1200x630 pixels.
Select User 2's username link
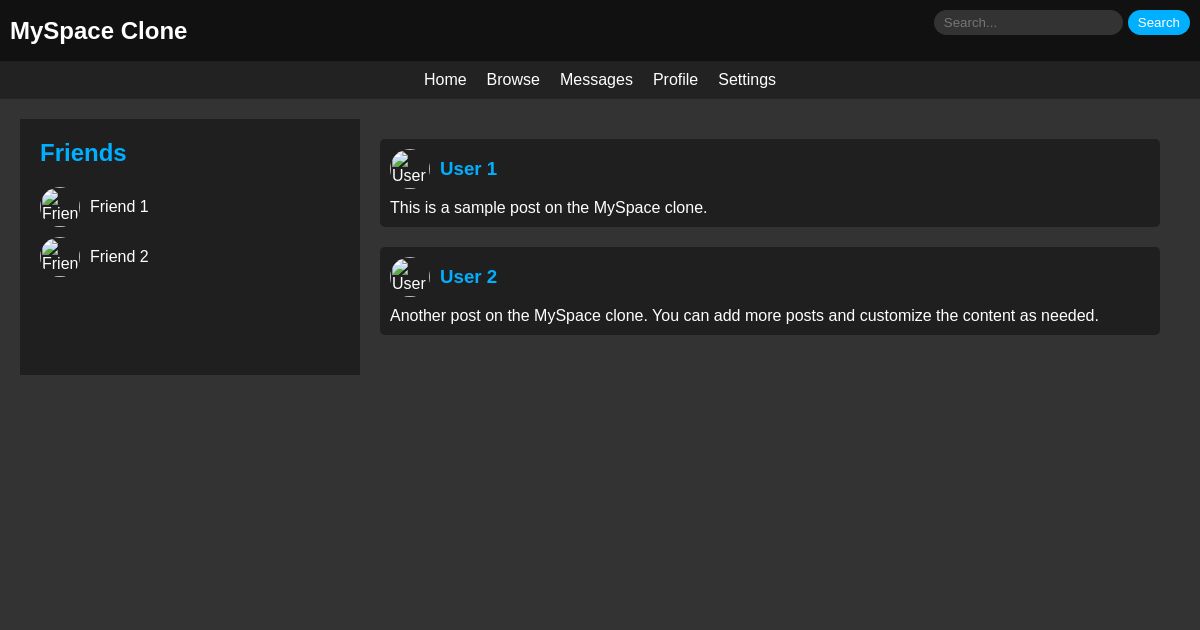(468, 277)
